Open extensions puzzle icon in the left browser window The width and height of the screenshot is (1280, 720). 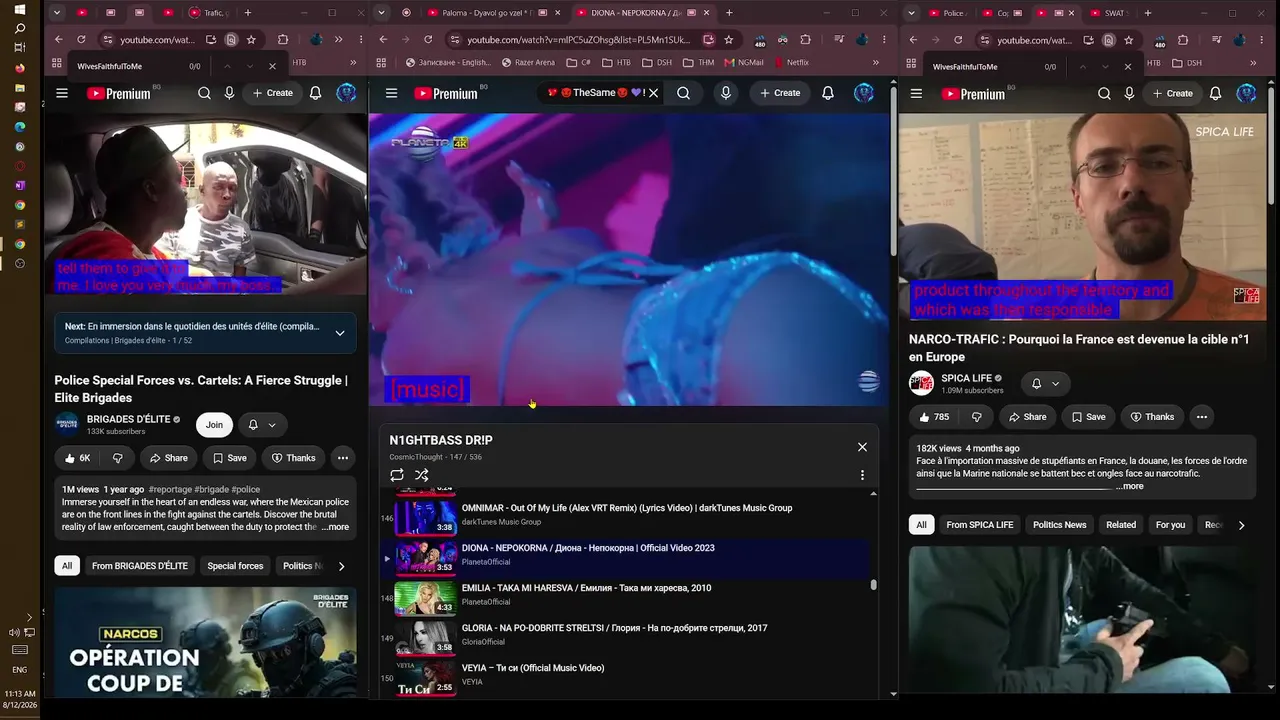[x=283, y=40]
